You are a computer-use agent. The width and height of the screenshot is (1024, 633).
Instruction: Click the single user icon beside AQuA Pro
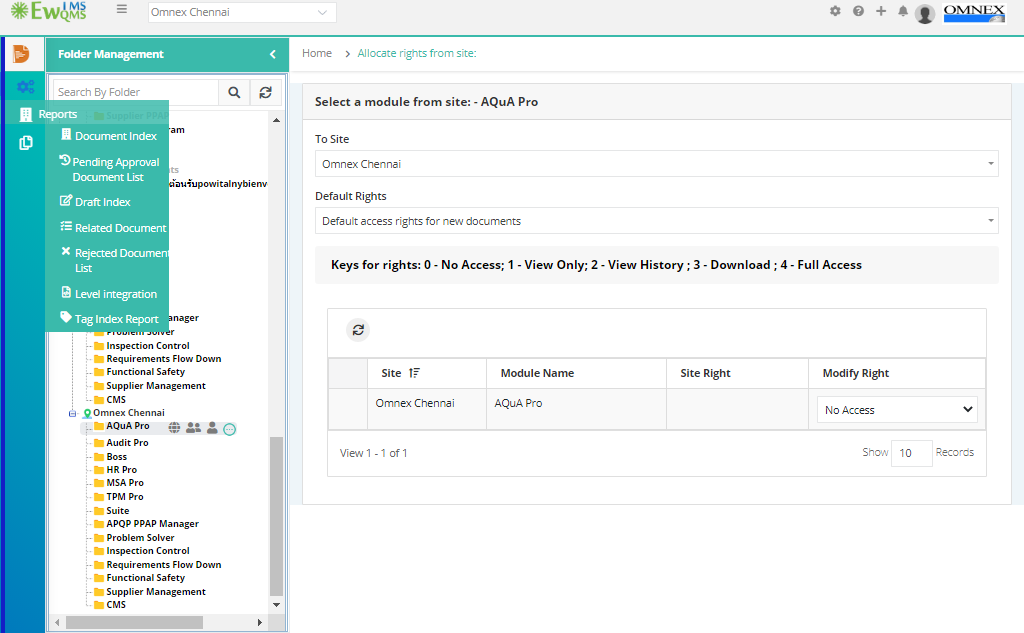pos(212,428)
